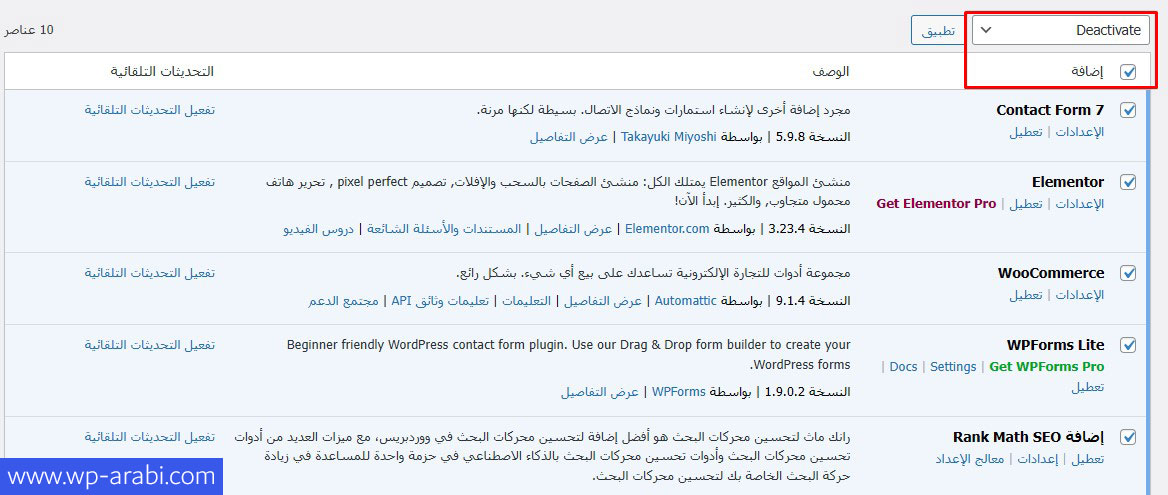
Task: Open Contact Form 7 الإعدادات settings link
Action: 1079,132
